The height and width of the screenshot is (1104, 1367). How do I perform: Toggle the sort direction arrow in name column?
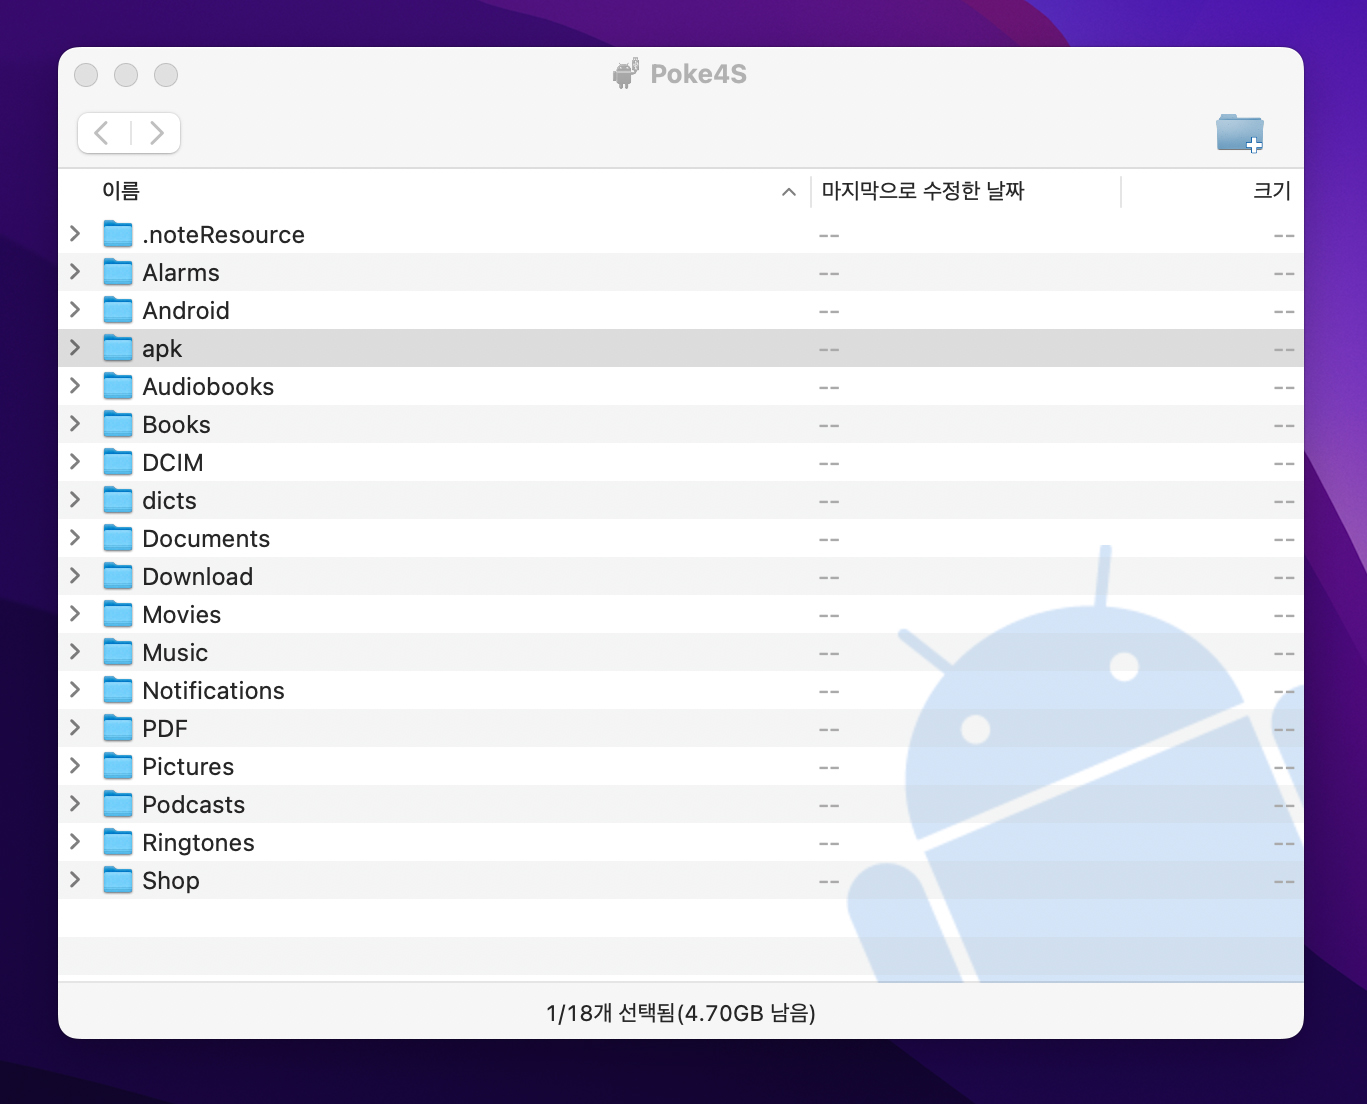(x=789, y=192)
